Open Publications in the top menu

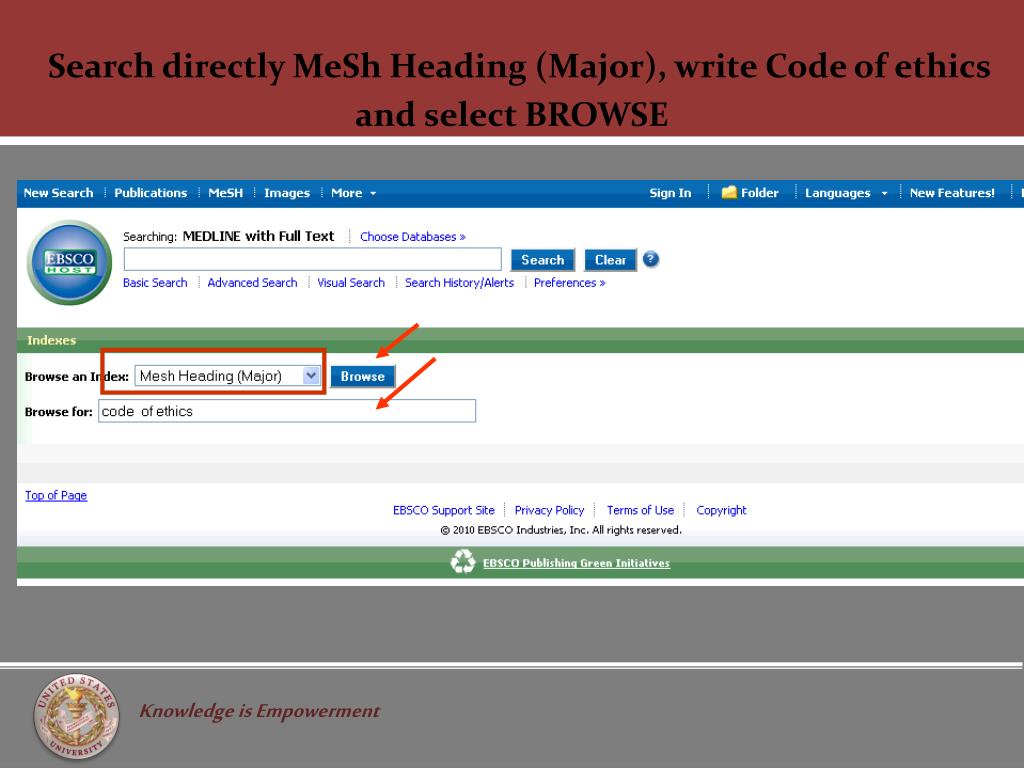(150, 193)
